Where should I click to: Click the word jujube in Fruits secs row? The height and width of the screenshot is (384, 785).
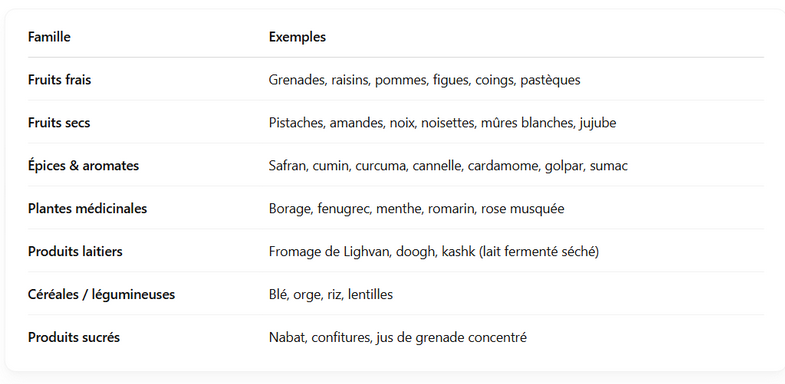pyautogui.click(x=598, y=123)
